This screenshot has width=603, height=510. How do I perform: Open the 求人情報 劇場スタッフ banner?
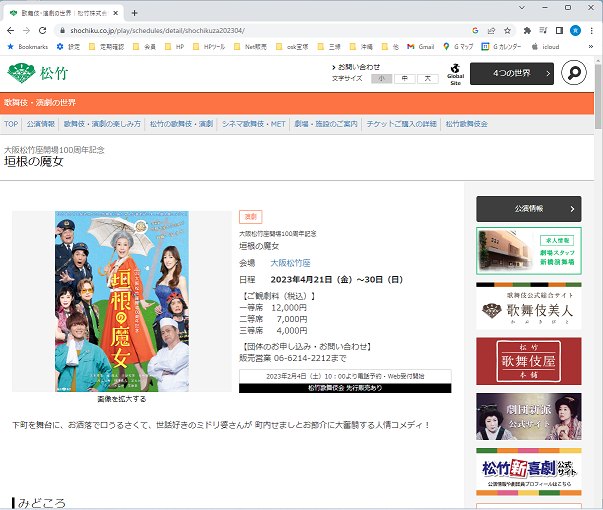coord(529,251)
